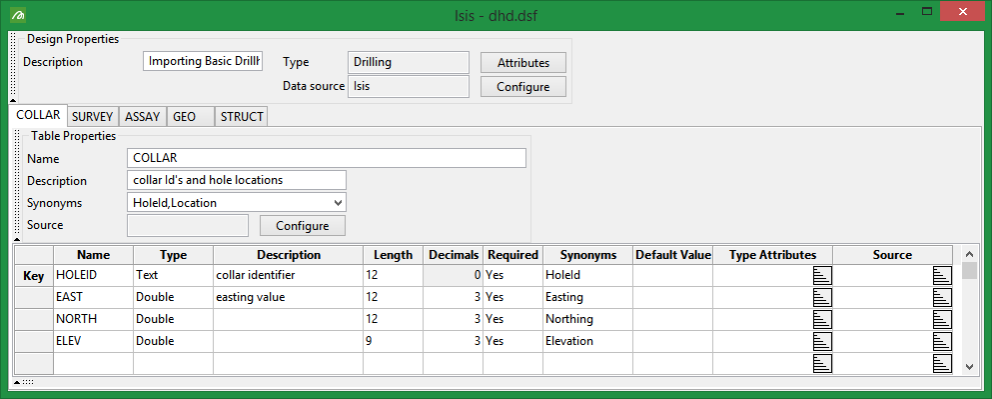Switch to the ASSAY tab
This screenshot has height=399, width=992.
click(142, 117)
